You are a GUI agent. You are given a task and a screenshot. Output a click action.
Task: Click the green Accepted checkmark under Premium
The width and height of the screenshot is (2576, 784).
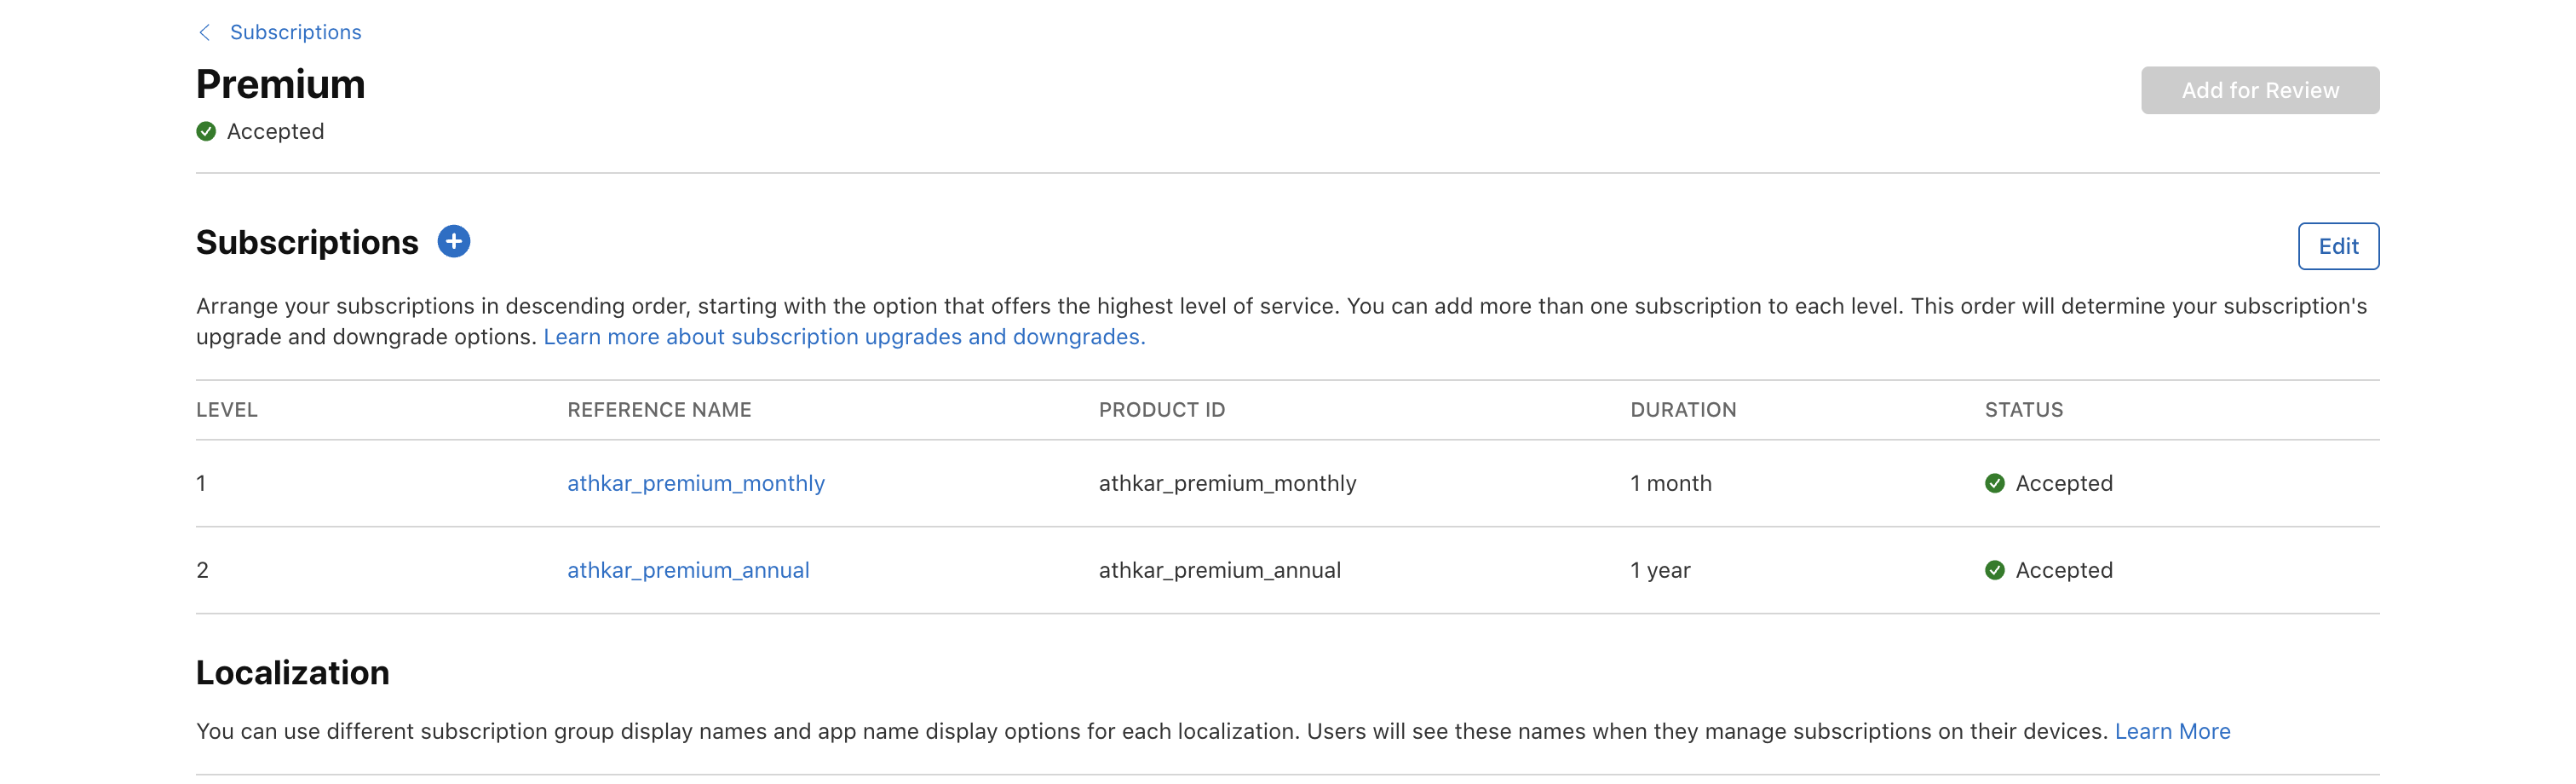[x=206, y=131]
